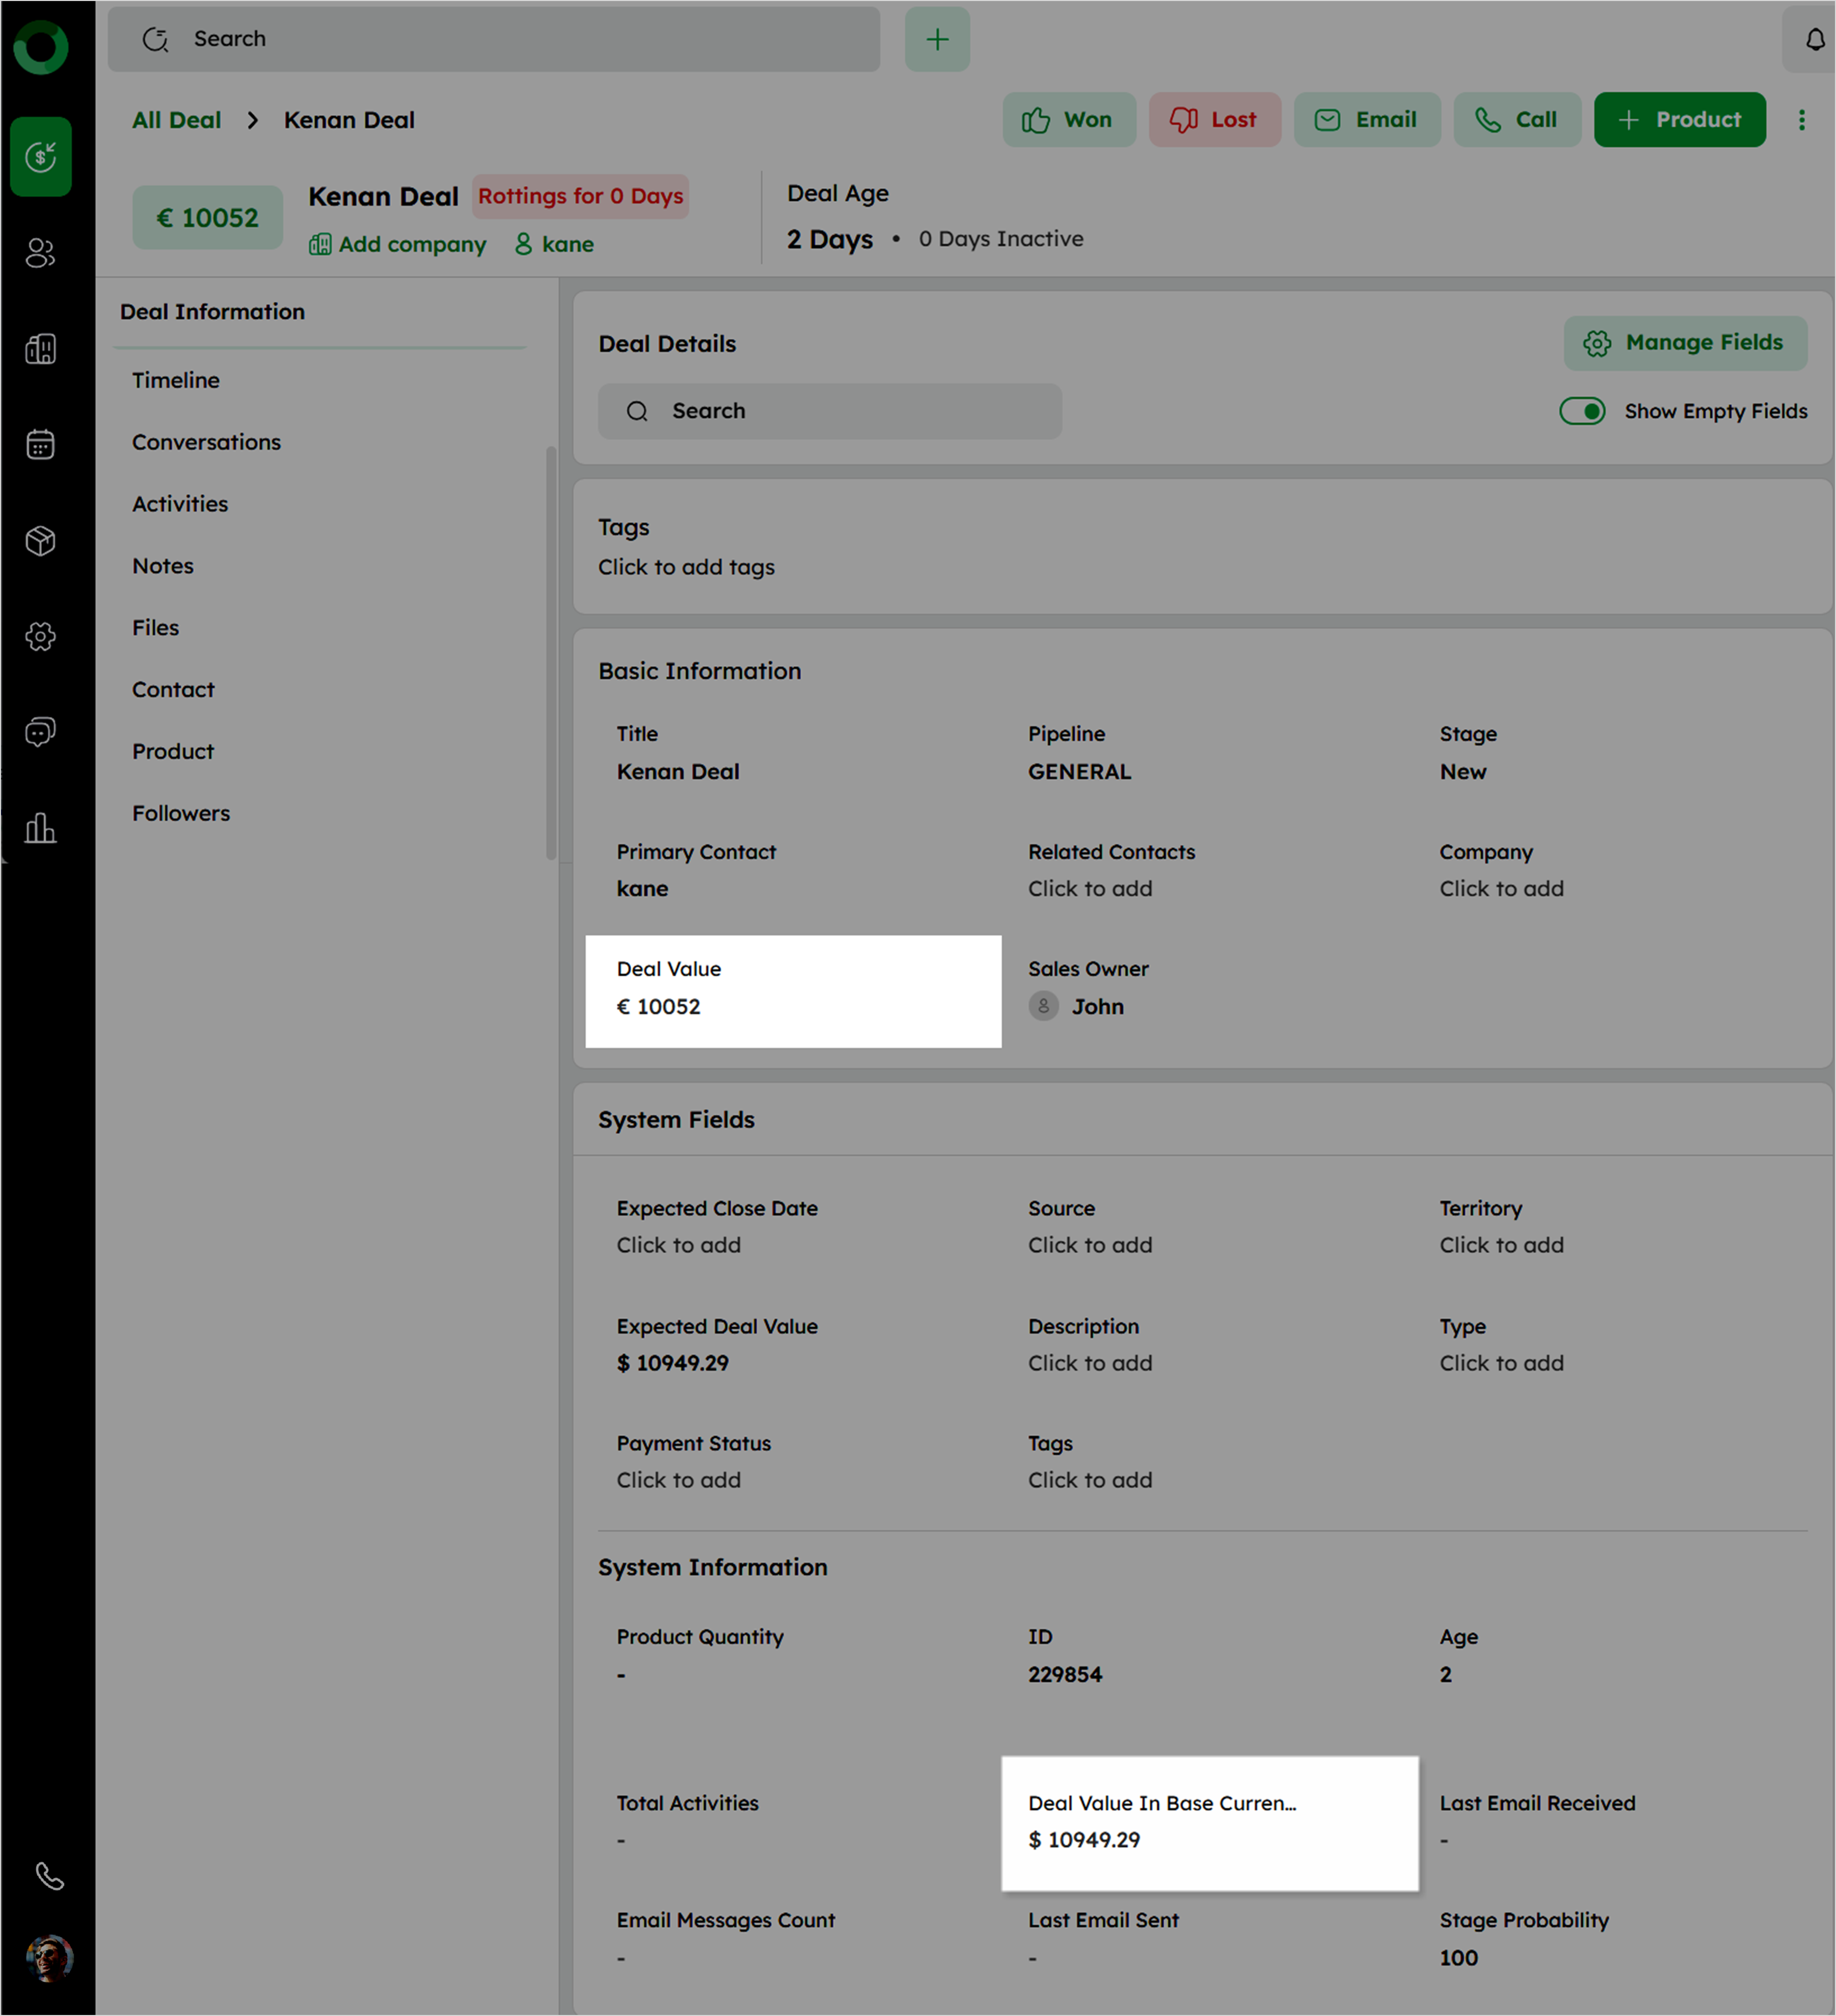The height and width of the screenshot is (2016, 1836).
Task: Open the Calendar icon in sidebar
Action: point(40,444)
